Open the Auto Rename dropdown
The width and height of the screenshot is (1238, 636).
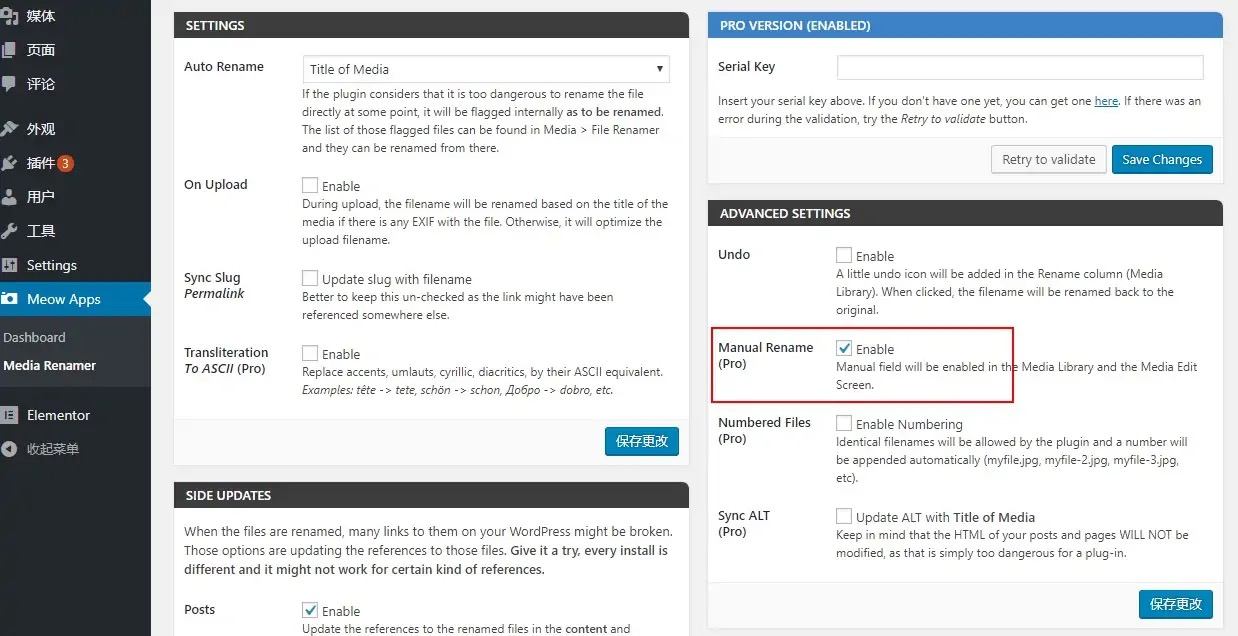tap(486, 69)
